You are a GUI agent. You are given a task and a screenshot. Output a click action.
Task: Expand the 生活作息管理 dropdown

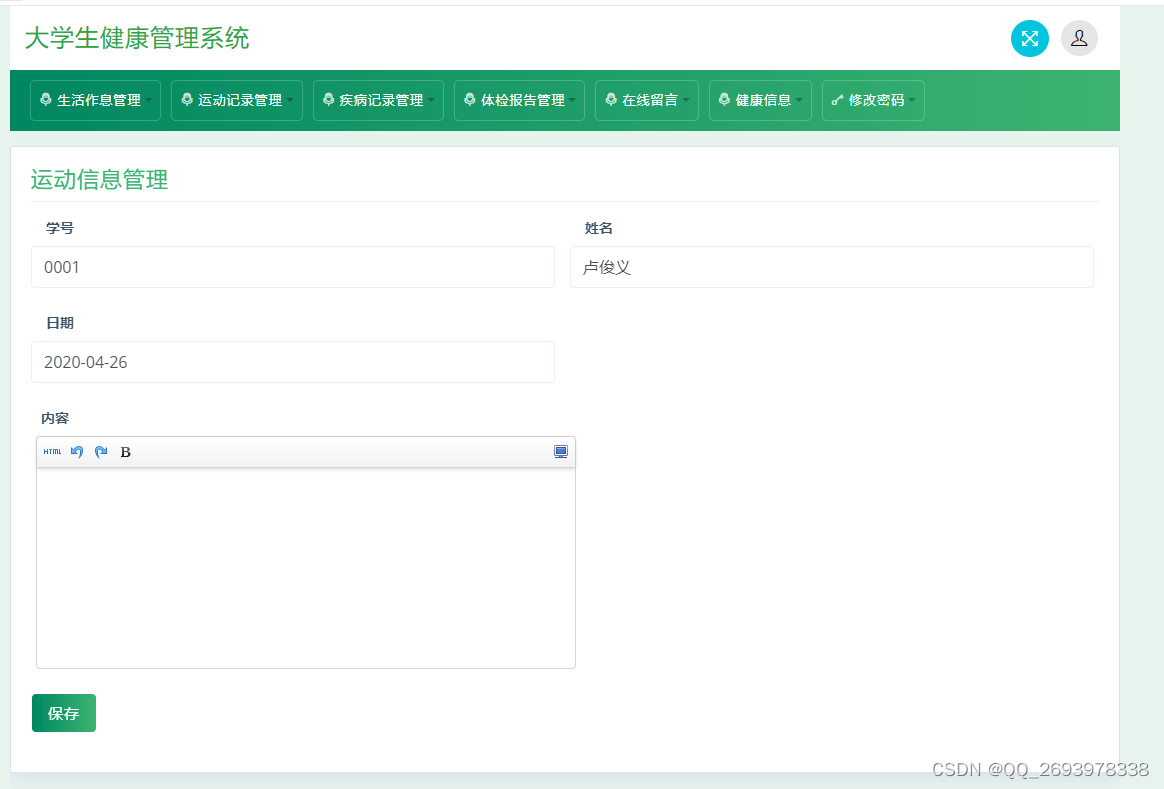point(95,100)
